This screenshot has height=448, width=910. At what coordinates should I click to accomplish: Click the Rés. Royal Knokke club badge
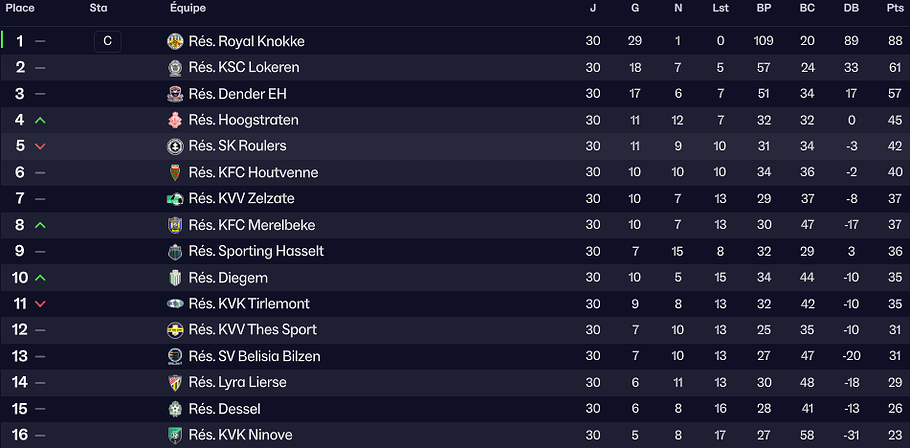(x=176, y=42)
